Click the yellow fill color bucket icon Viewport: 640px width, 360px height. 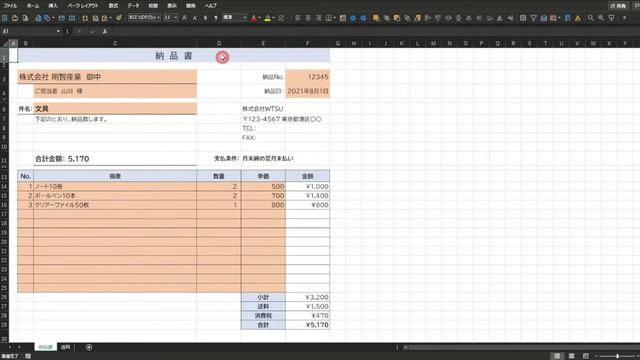click(x=267, y=18)
